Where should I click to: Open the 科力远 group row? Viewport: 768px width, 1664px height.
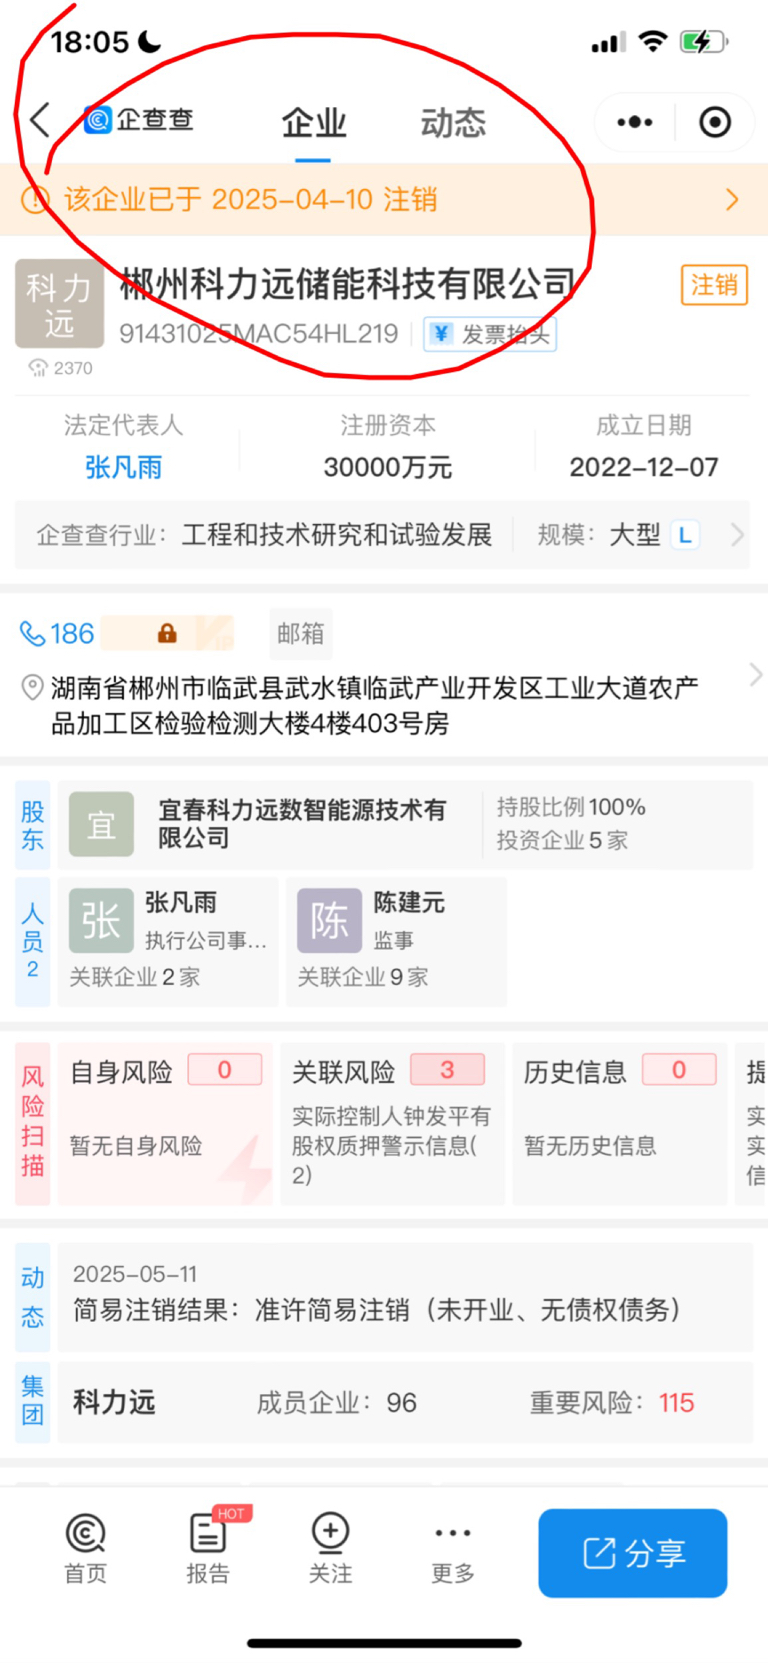tap(404, 1401)
